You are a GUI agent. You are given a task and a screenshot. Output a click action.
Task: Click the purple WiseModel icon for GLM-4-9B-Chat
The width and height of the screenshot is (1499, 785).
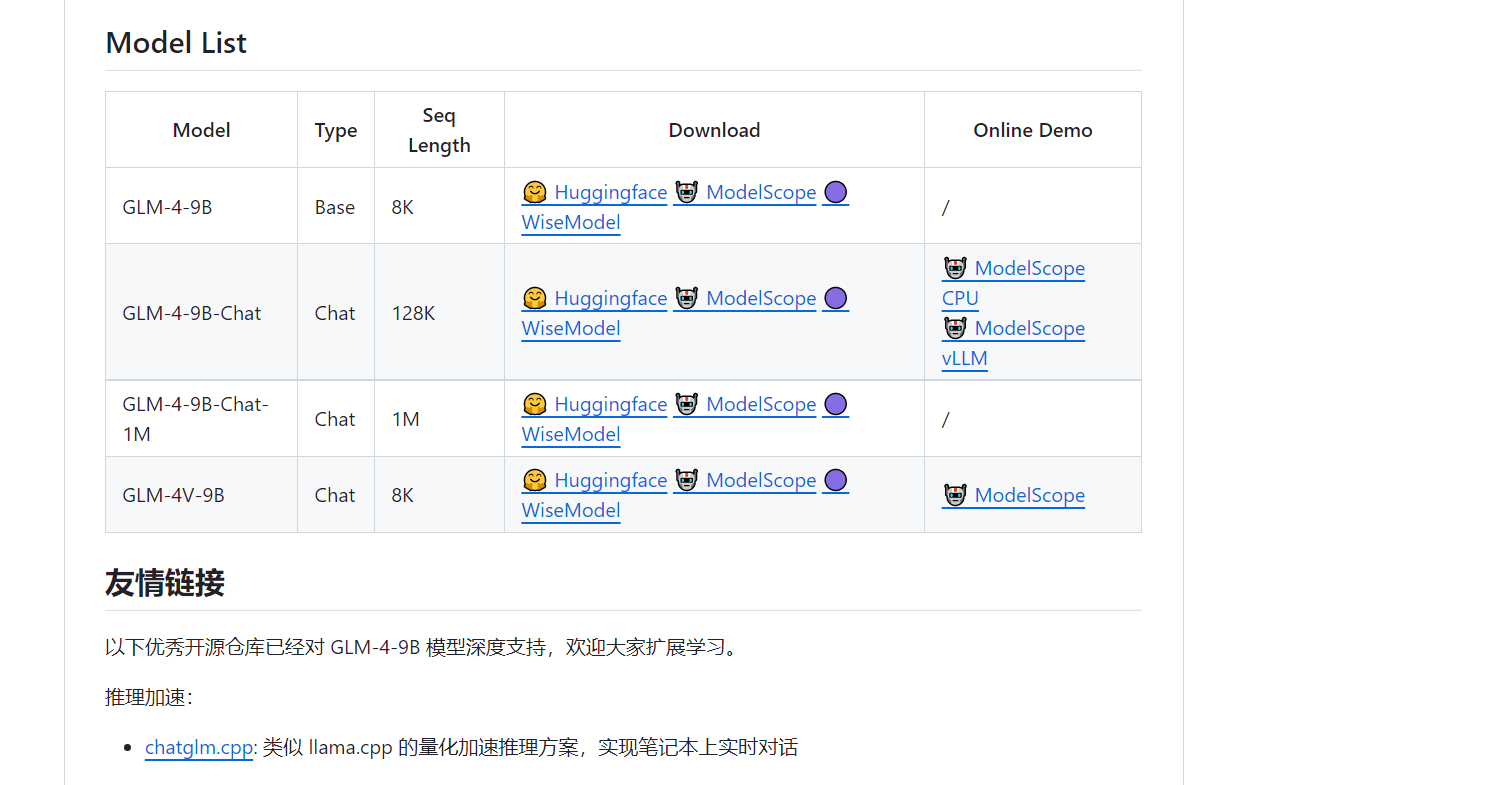coord(835,297)
